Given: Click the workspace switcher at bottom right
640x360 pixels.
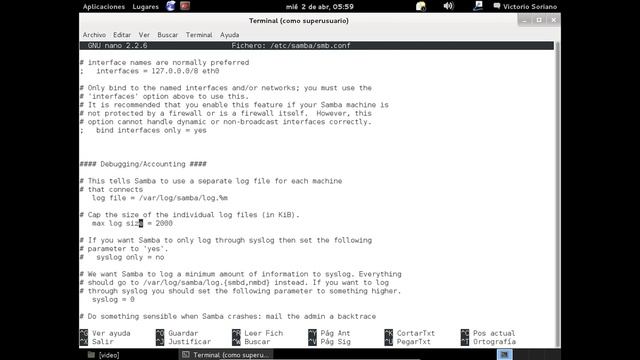Looking at the screenshot, I should pos(505,355).
